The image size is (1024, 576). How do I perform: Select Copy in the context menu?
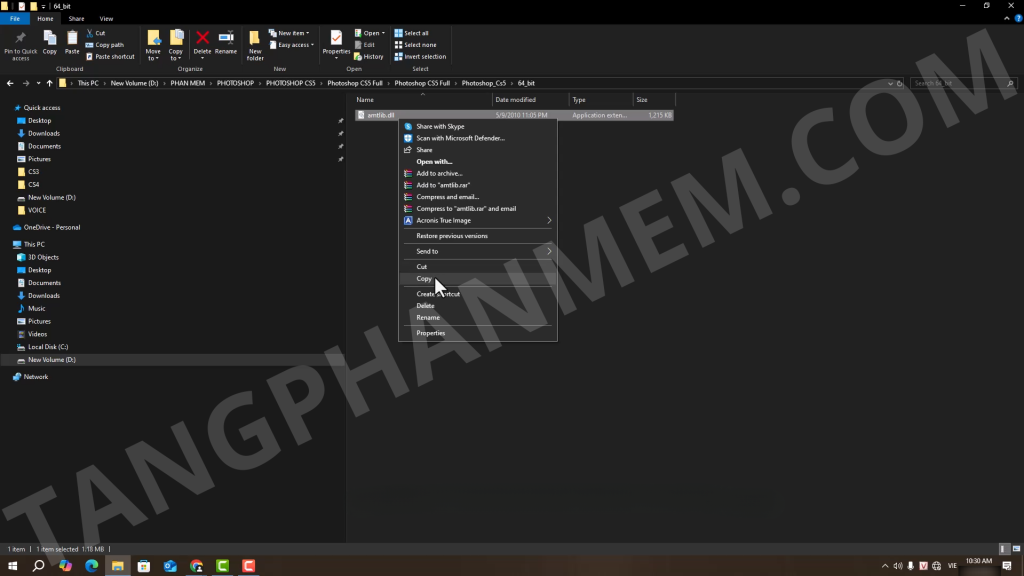coord(424,279)
